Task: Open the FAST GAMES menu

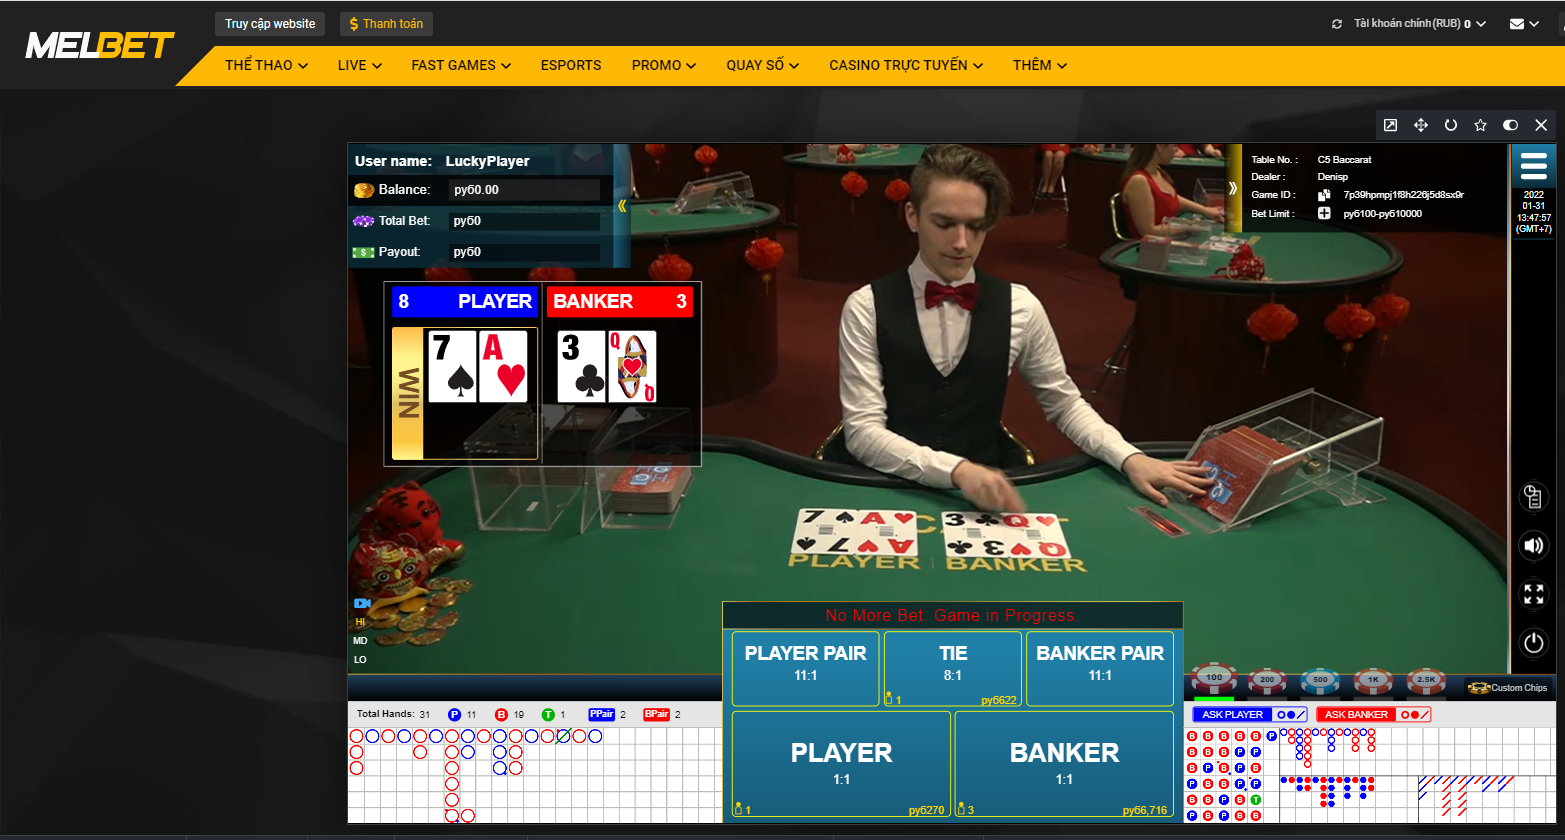Action: pos(461,65)
